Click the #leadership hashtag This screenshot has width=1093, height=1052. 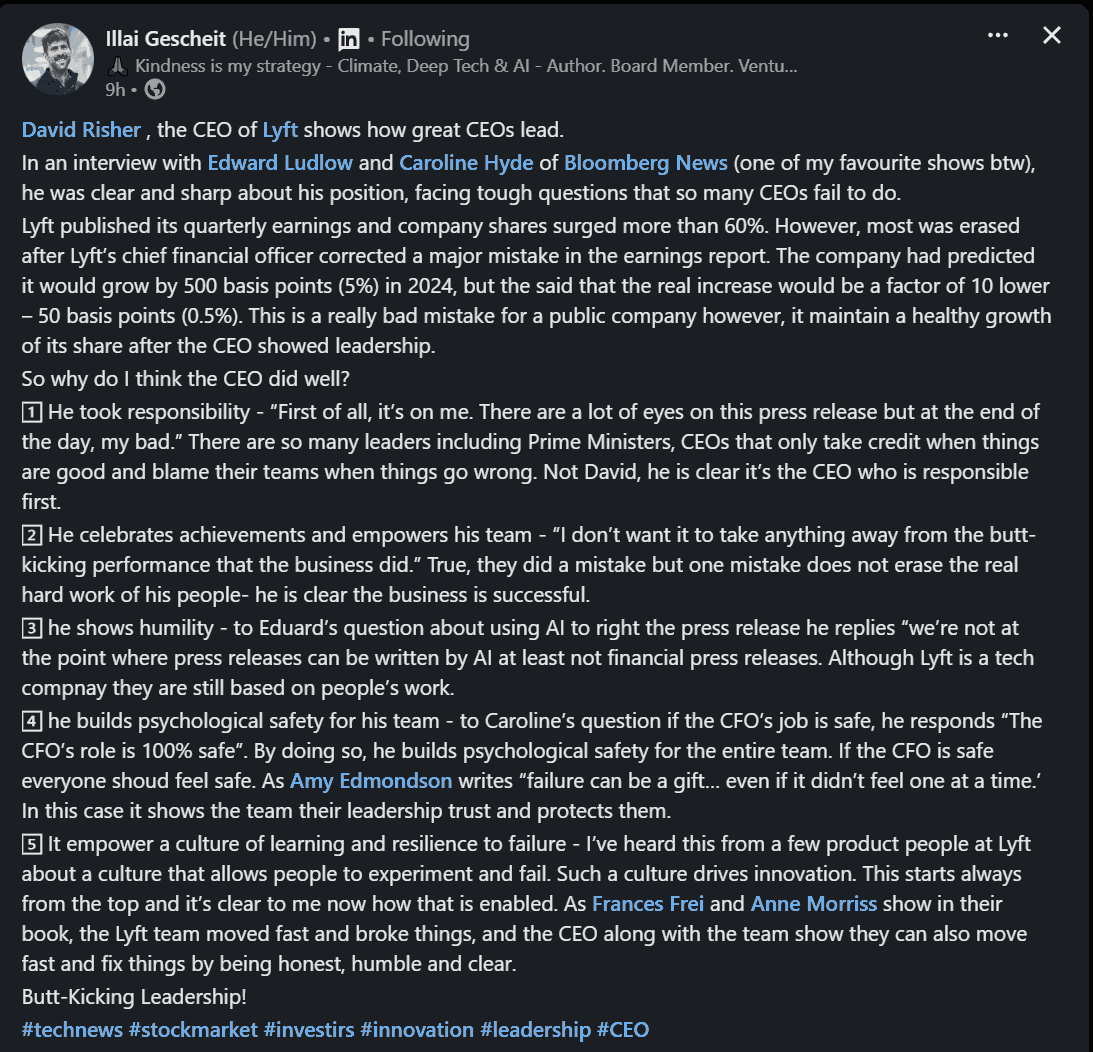click(x=535, y=1029)
